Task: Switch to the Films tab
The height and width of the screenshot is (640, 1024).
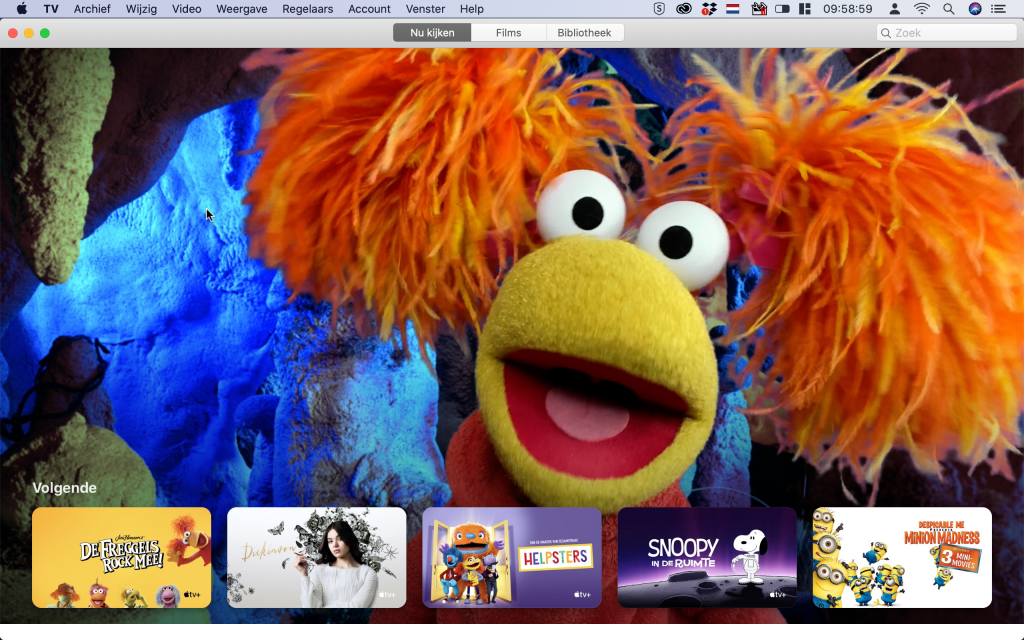Action: click(509, 32)
